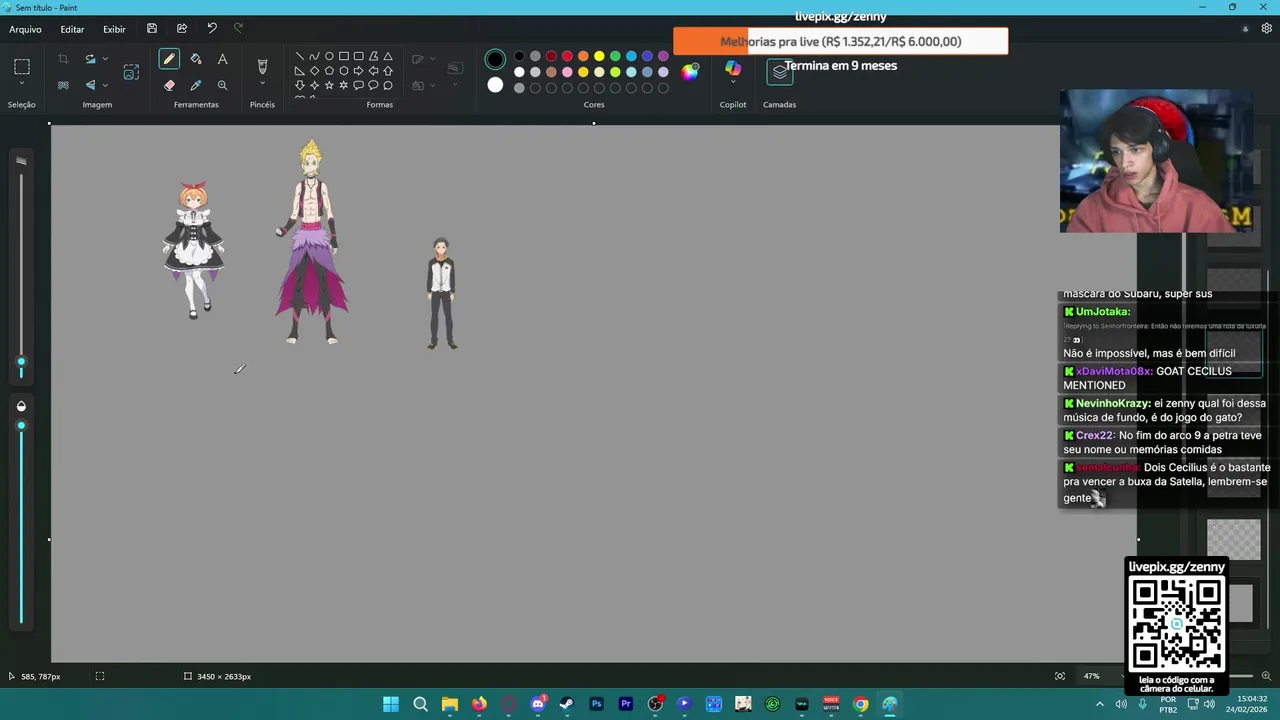Viewport: 1280px width, 720px height.
Task: Pick the five-point Star shape
Action: [x=329, y=85]
